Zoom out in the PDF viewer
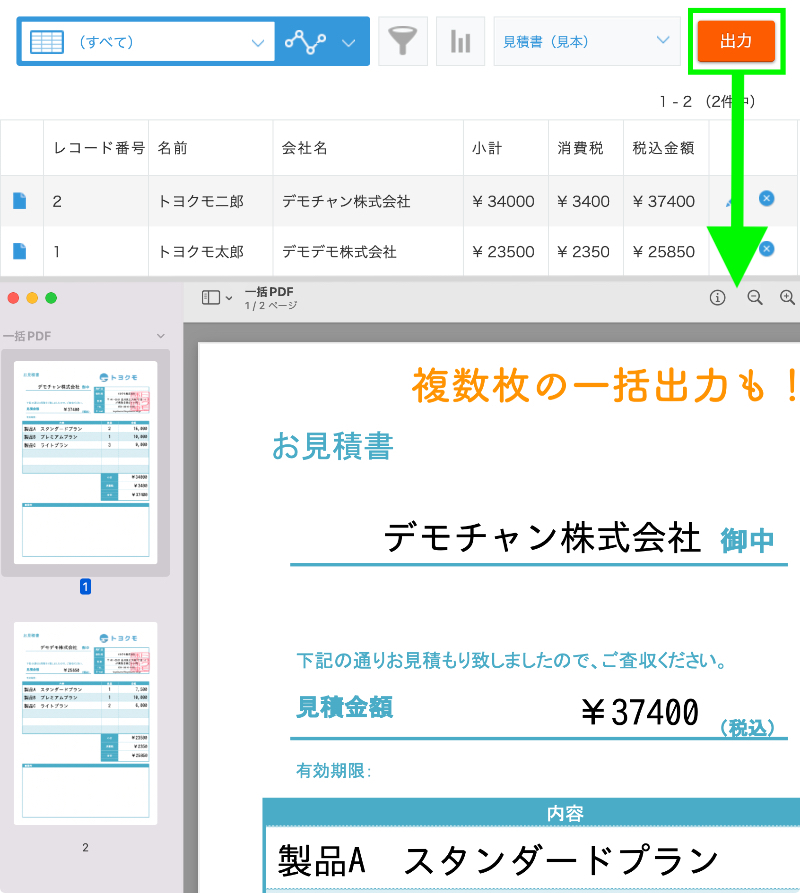800x893 pixels. coord(755,297)
